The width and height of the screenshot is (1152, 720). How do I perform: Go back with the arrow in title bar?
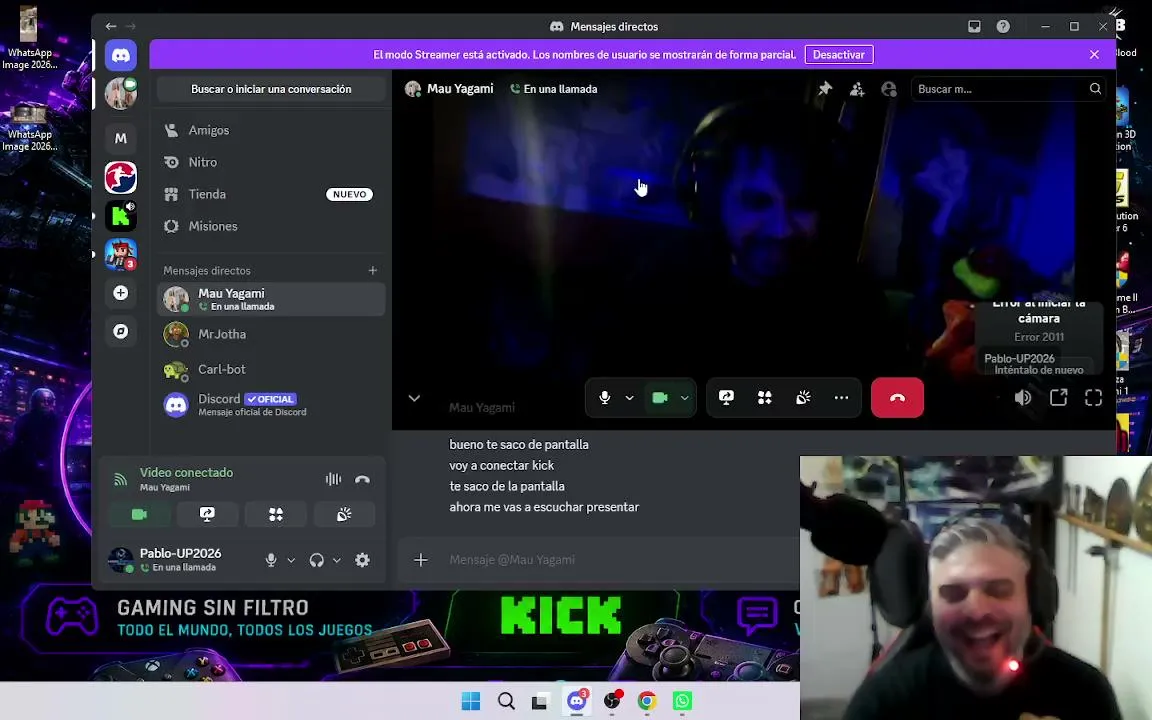coord(111,26)
